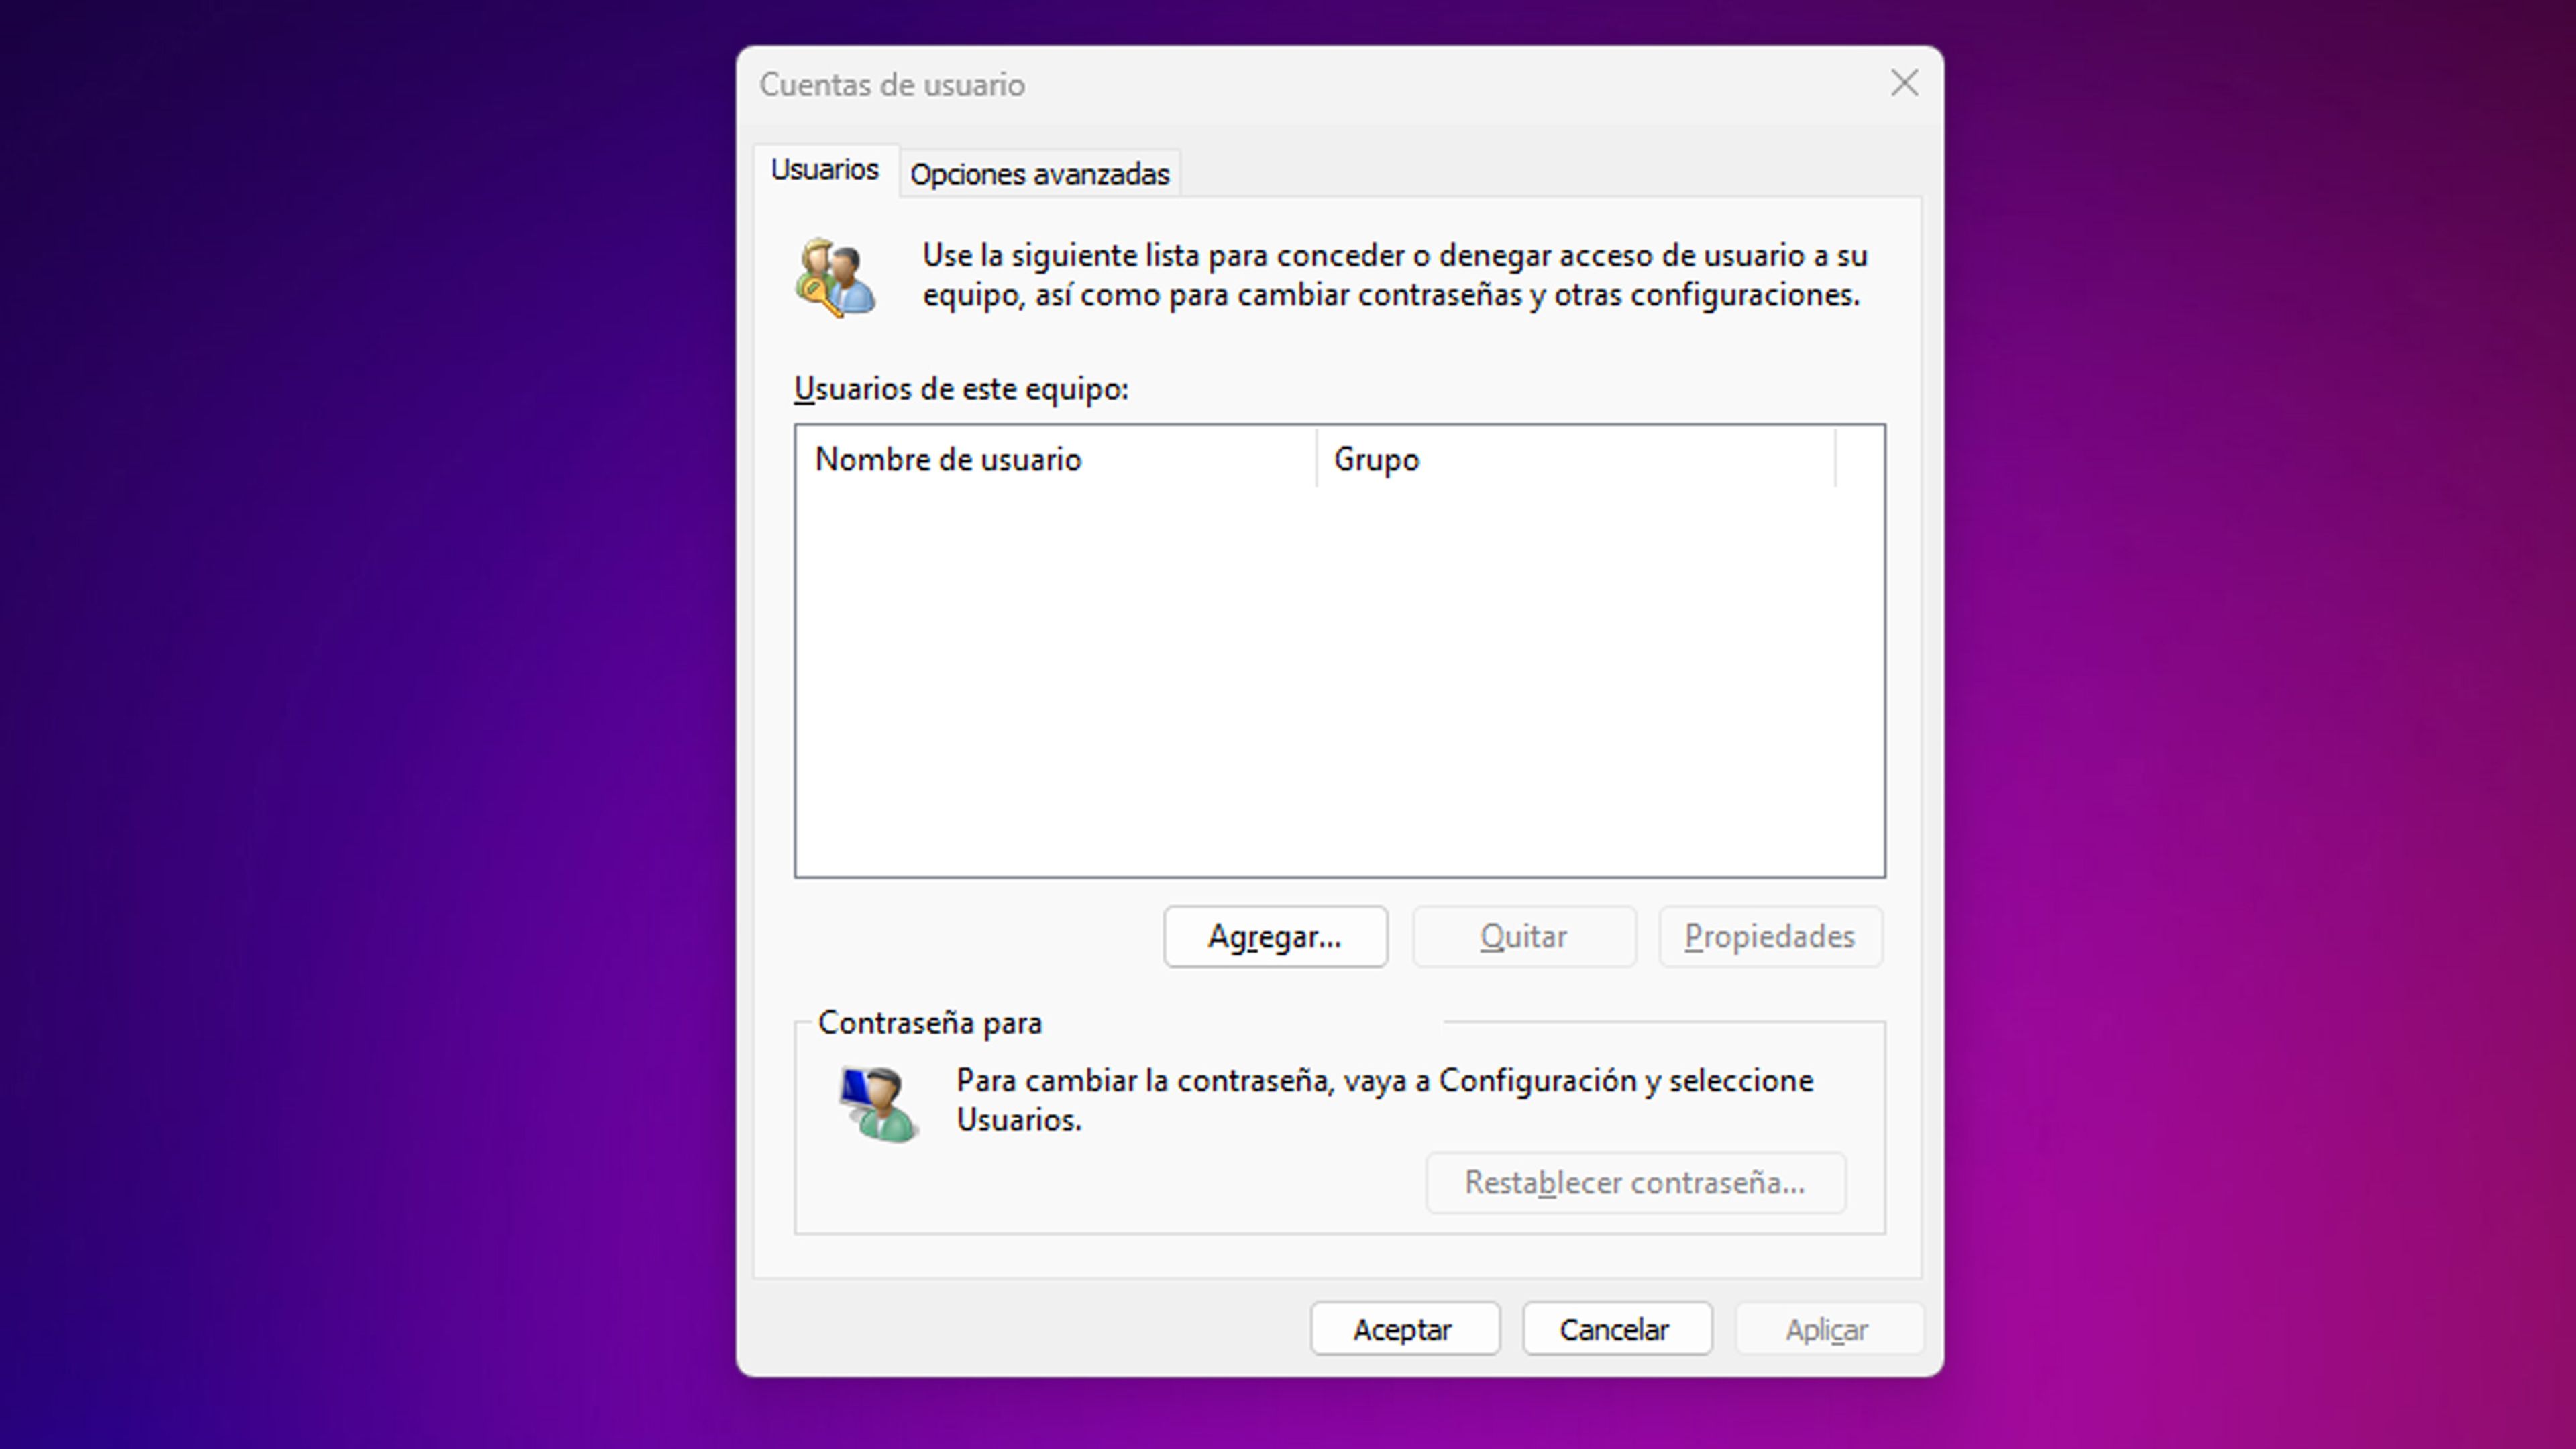The image size is (2576, 1449).
Task: Click the Usuarios de este equipo label
Action: [x=961, y=389]
